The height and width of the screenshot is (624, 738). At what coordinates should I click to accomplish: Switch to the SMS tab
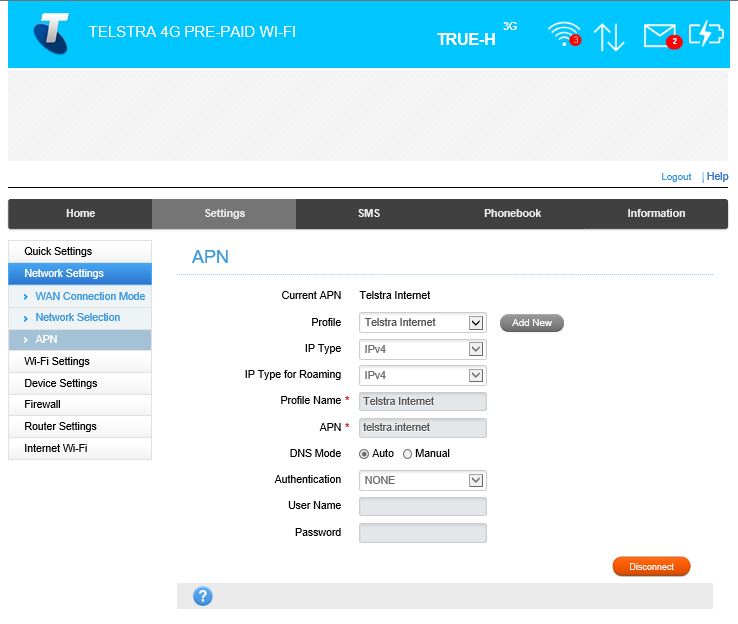point(369,214)
